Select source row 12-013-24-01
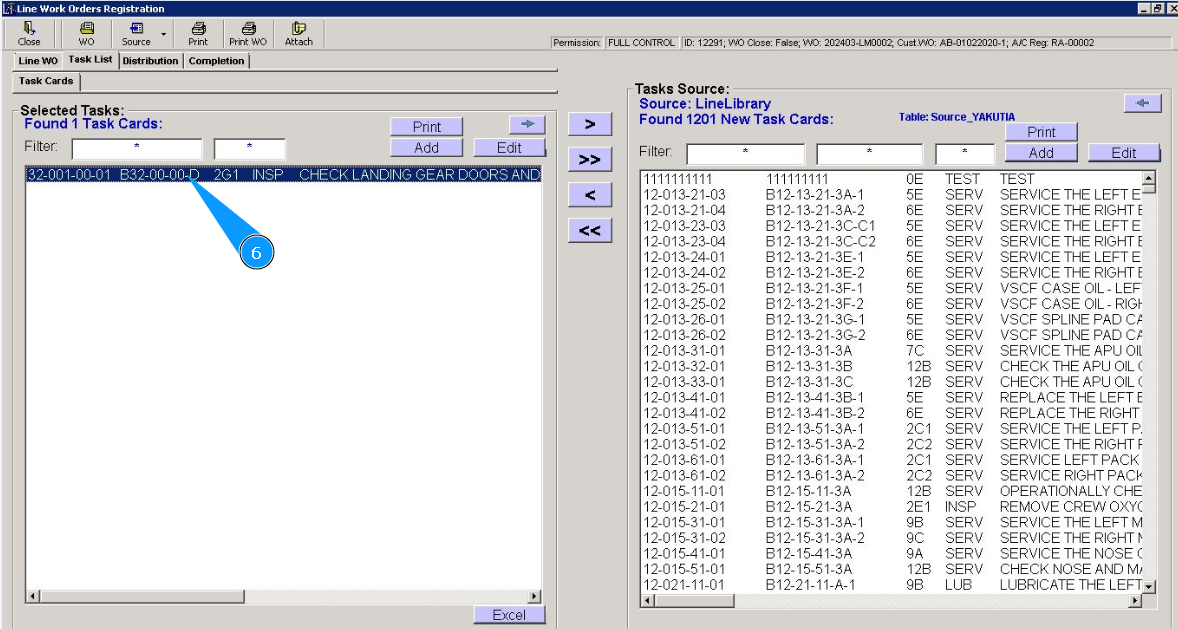 click(892, 257)
